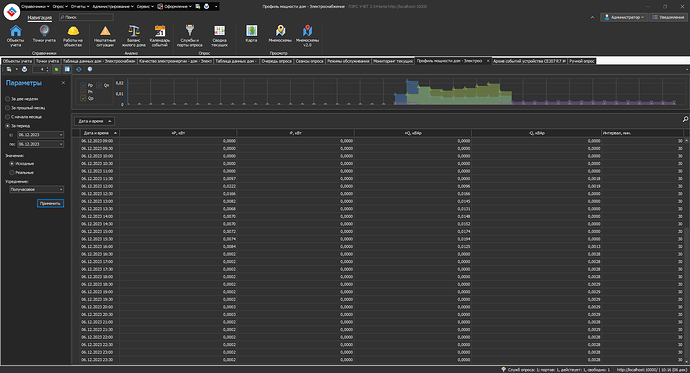Toggle the Pp series checkbox in the legend
This screenshot has width=690, height=373.
(x=84, y=85)
